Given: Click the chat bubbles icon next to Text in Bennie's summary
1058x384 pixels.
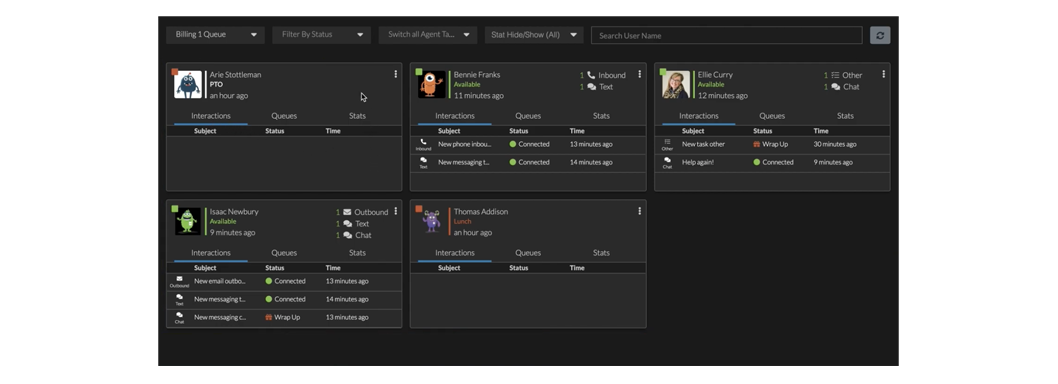Looking at the screenshot, I should [591, 87].
